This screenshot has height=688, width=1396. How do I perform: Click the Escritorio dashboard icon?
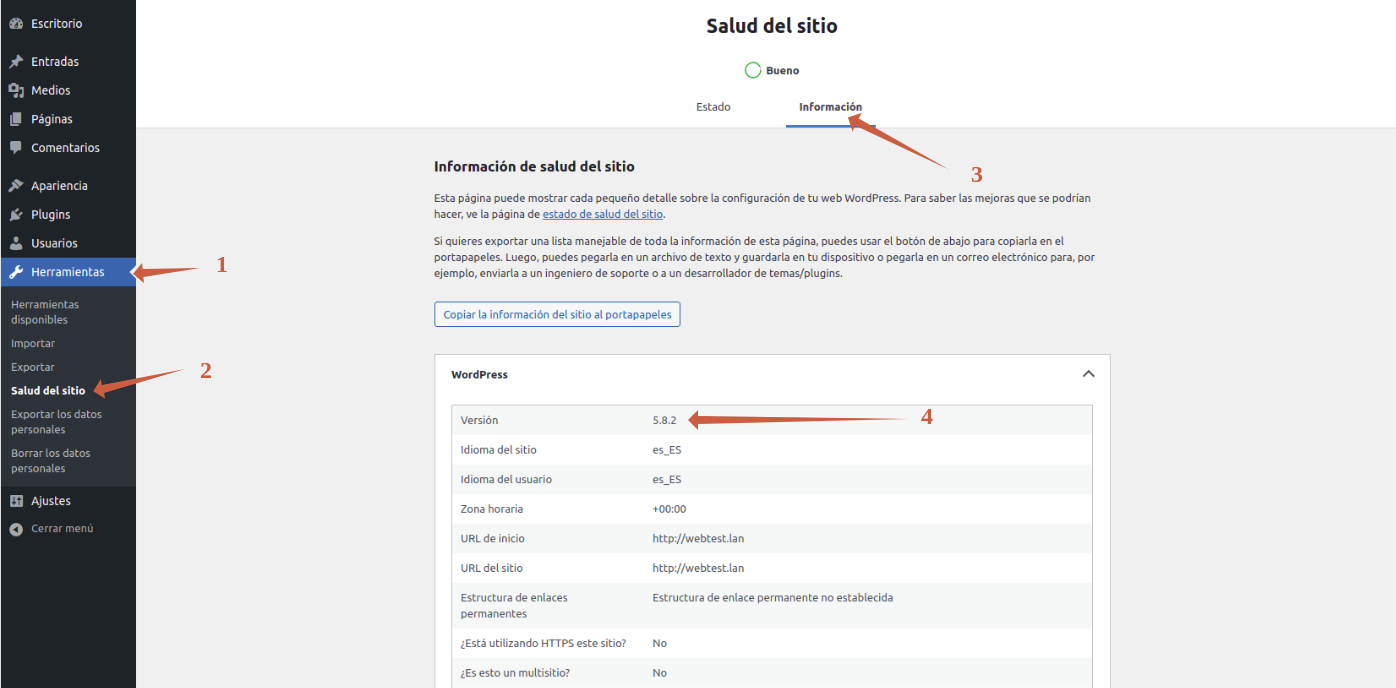(16, 23)
